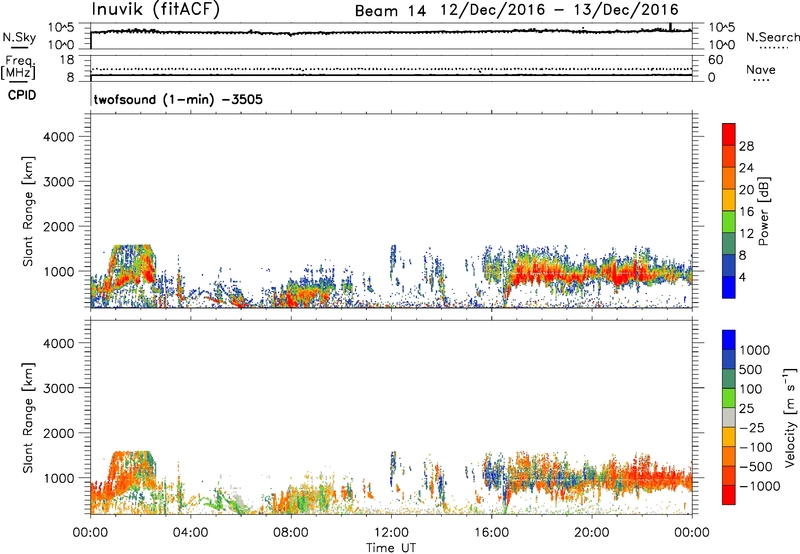Click the '20:00' time axis tick label

pyautogui.click(x=592, y=533)
